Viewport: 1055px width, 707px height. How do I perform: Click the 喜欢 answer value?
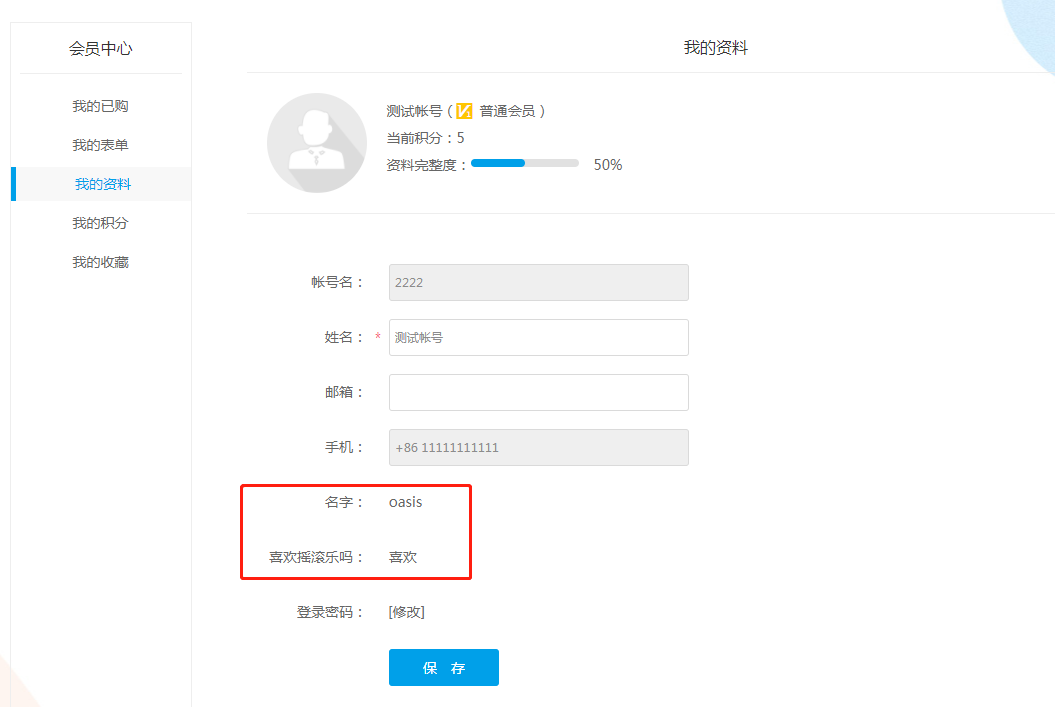coord(403,557)
